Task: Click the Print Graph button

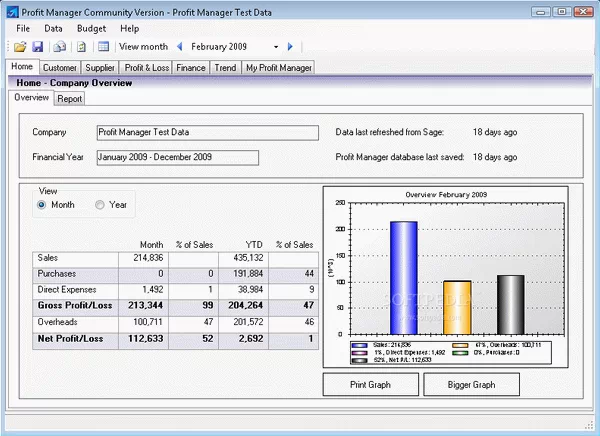Action: click(x=370, y=385)
